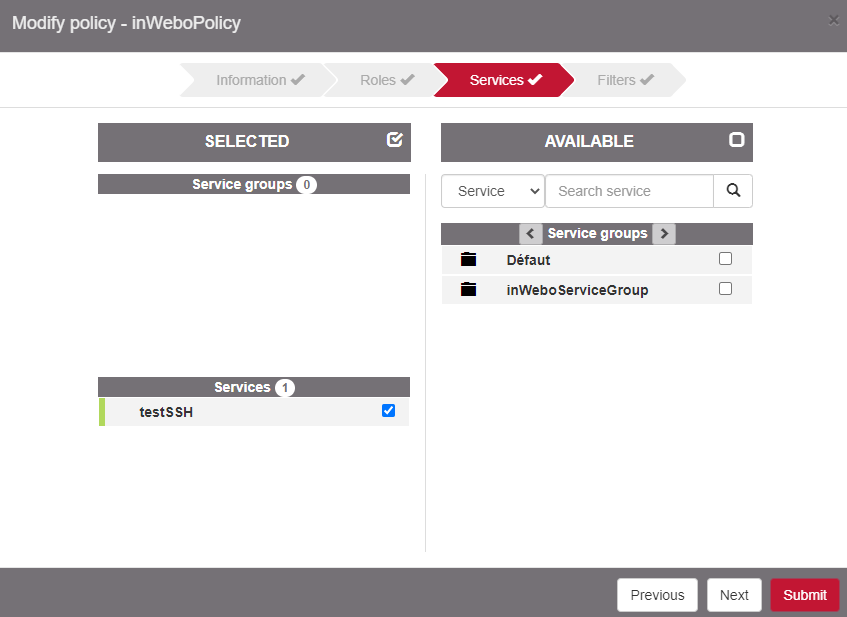The image size is (847, 617).
Task: Select the active Services step
Action: point(505,80)
